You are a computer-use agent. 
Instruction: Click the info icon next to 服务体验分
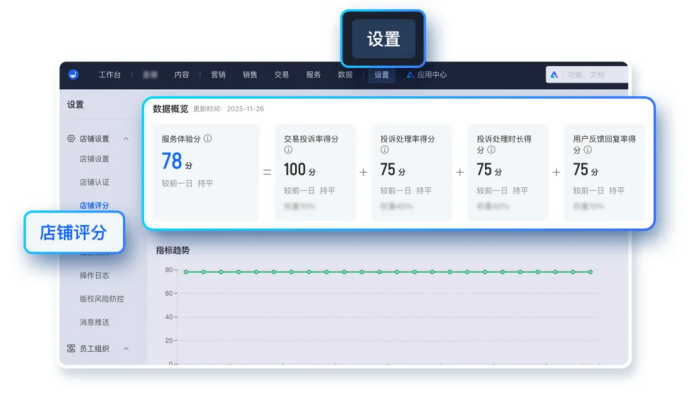tap(207, 138)
